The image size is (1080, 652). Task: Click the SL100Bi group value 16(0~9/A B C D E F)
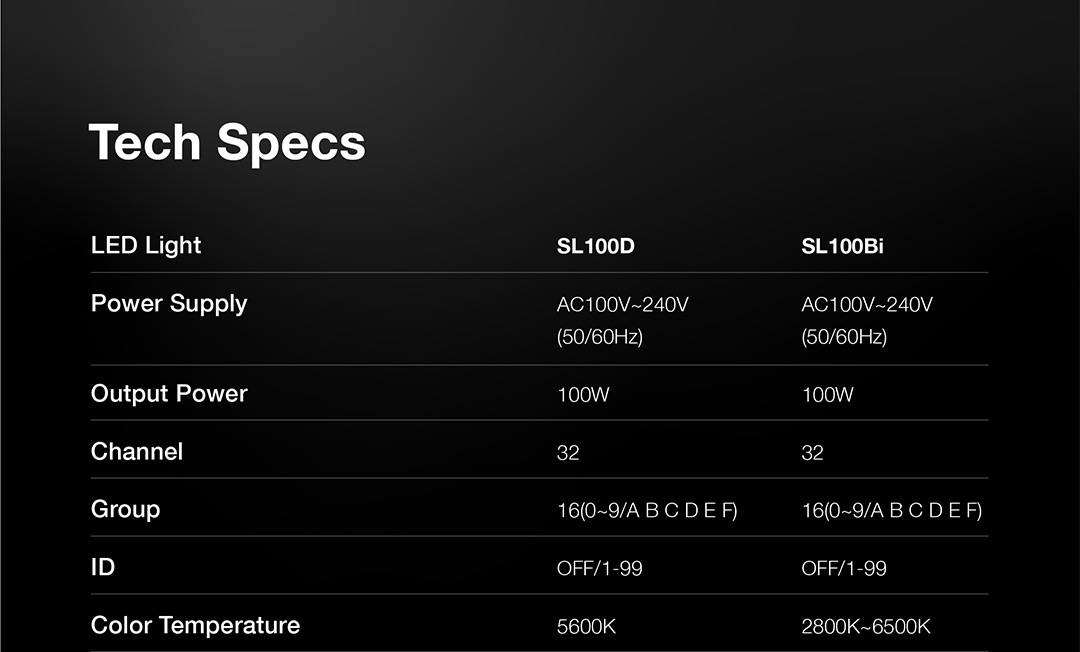coord(891,511)
